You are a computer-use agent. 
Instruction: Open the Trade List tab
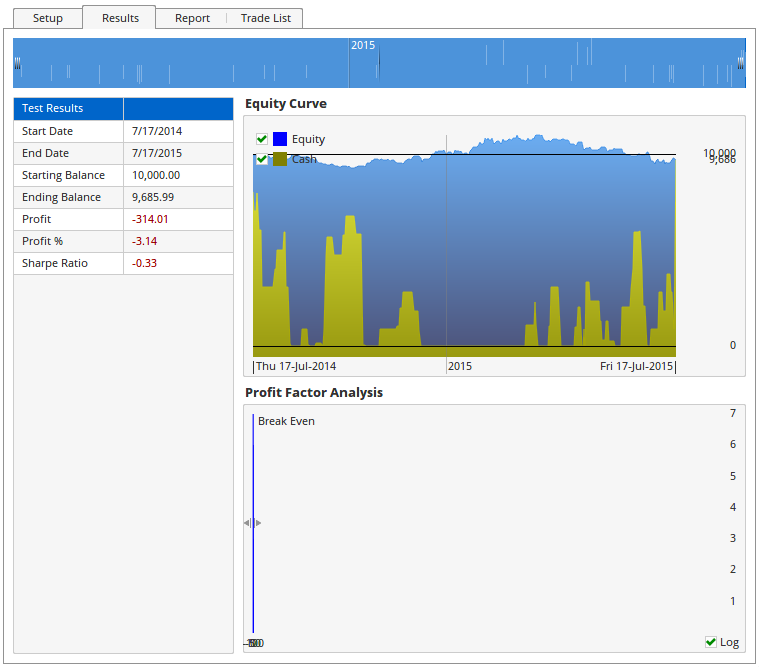[x=266, y=18]
